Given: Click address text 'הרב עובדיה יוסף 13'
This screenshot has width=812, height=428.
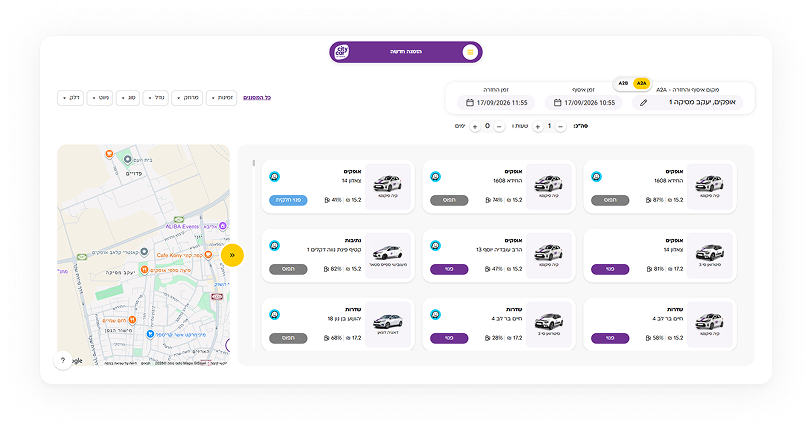Looking at the screenshot, I should 499,250.
